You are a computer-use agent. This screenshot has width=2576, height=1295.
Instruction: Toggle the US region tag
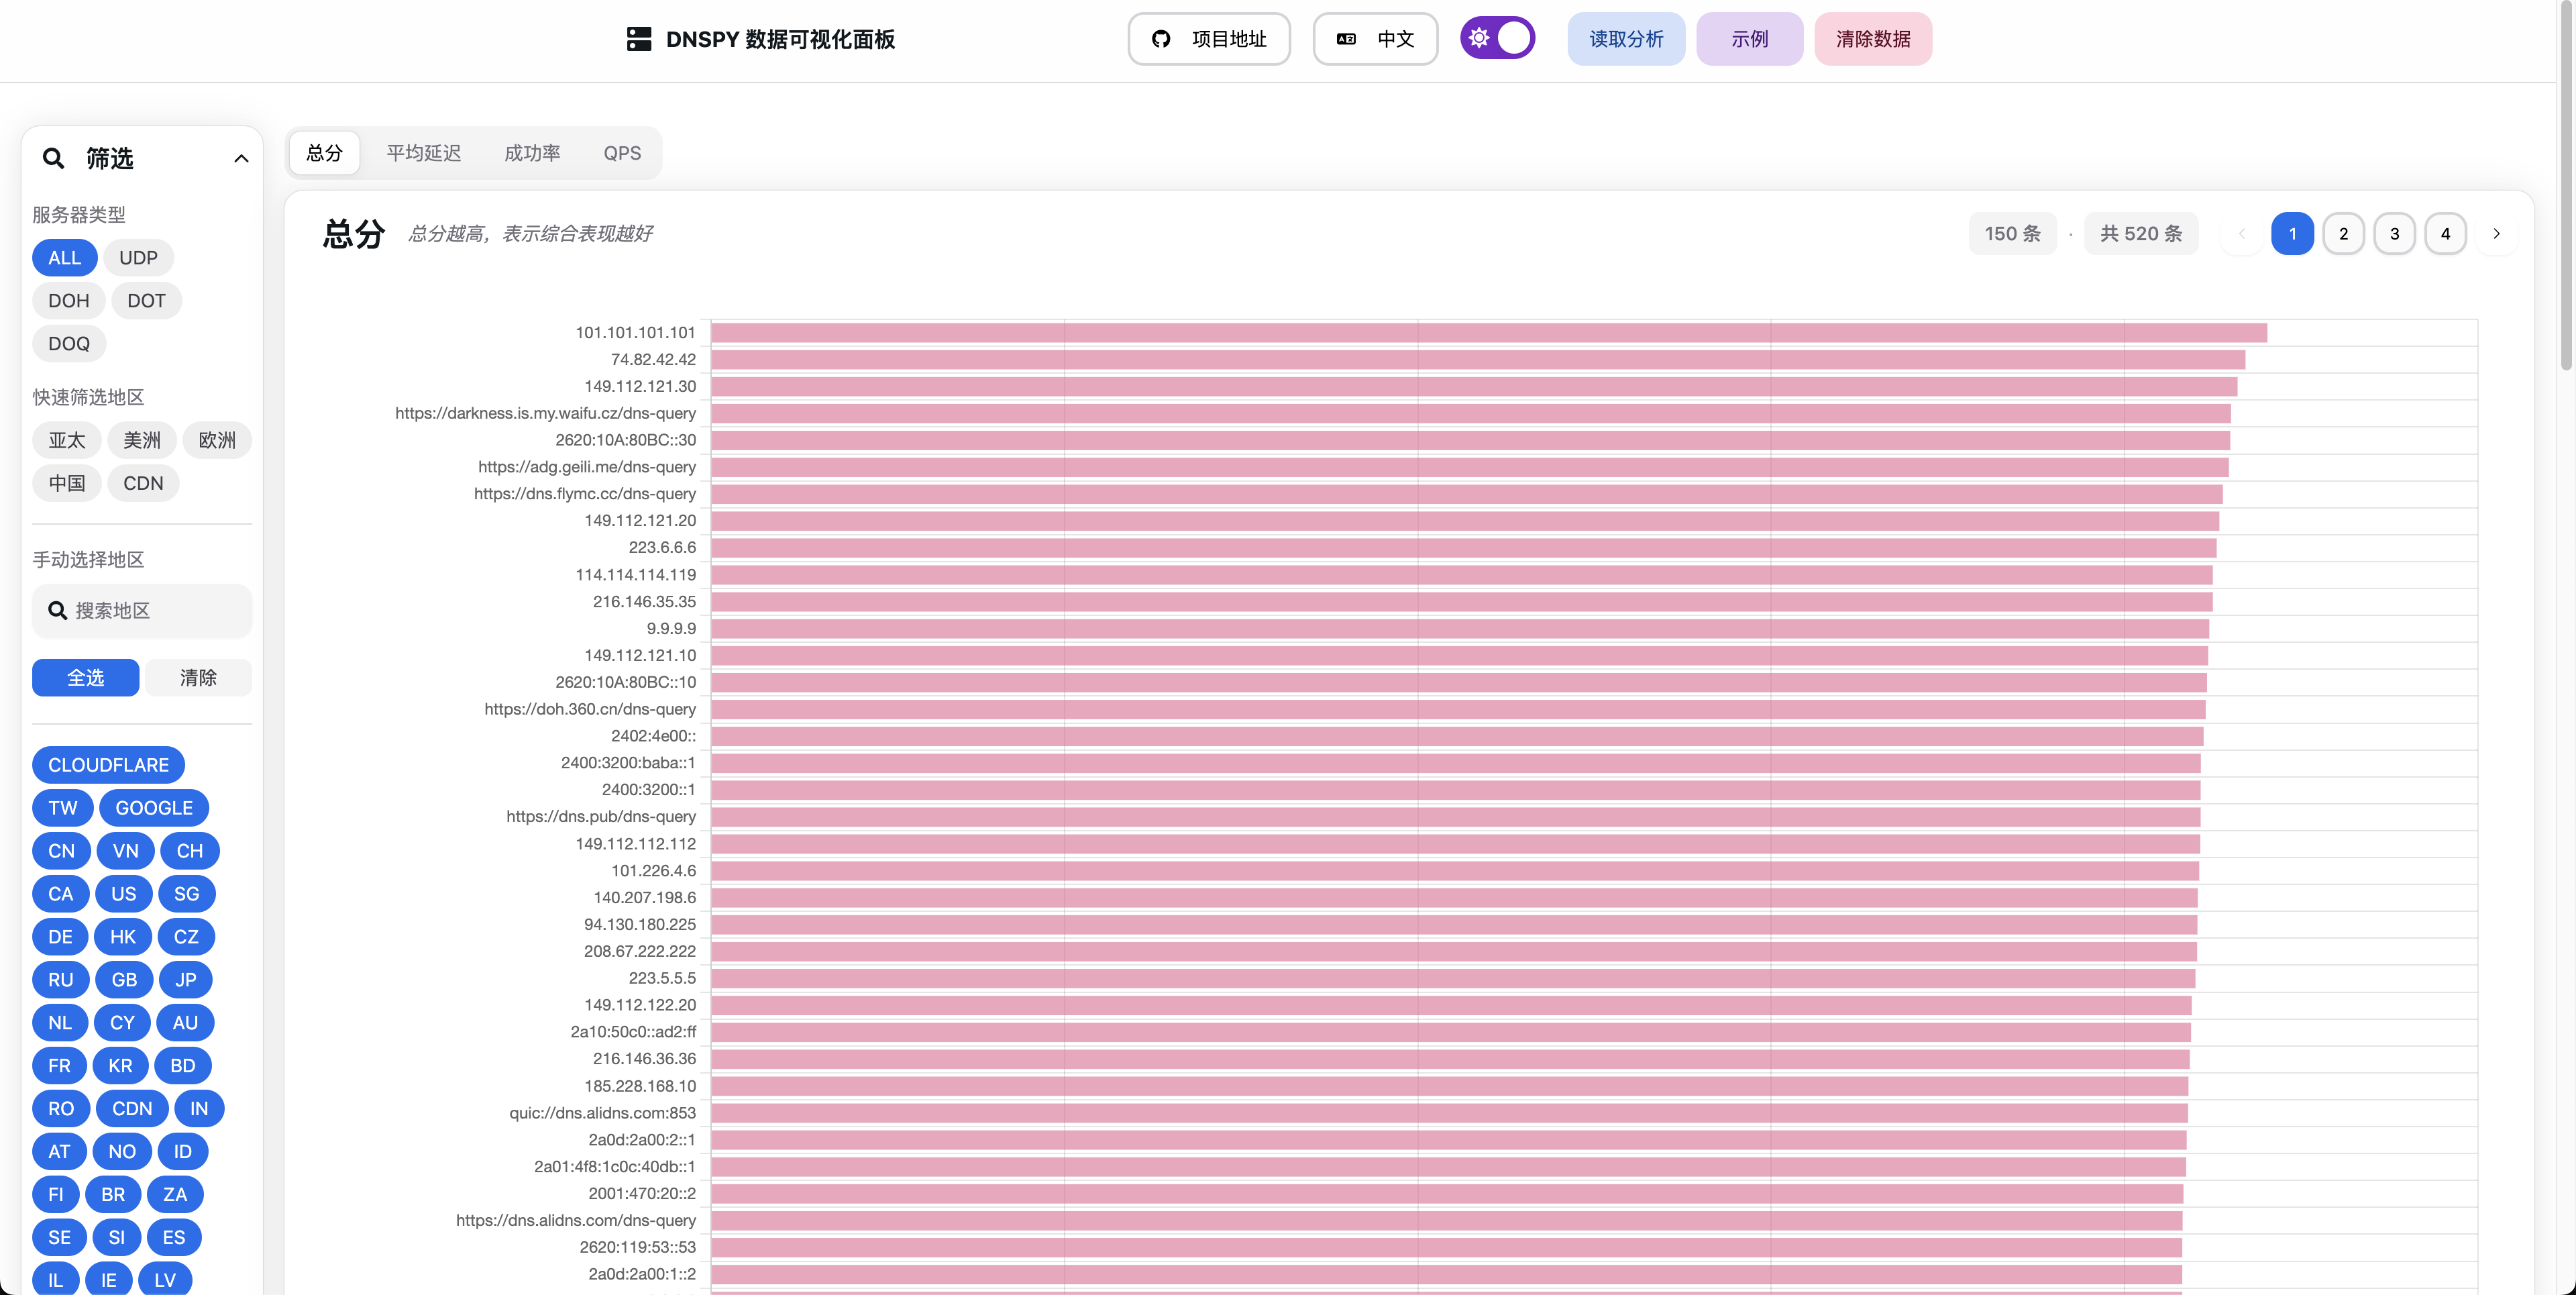124,894
